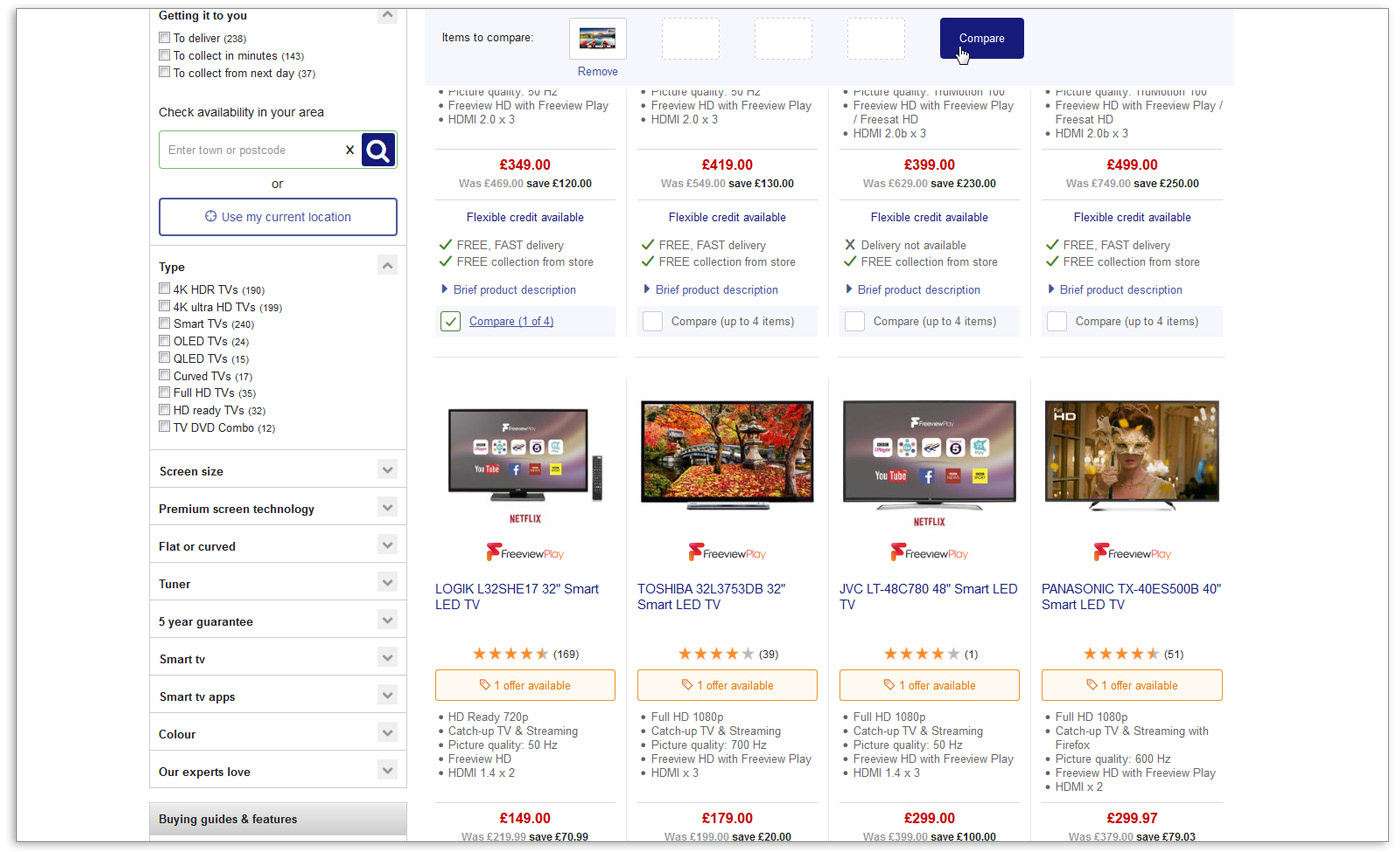The width and height of the screenshot is (1400, 852).
Task: Click the offer tag icon on TOSHIBA TV
Action: pyautogui.click(x=687, y=685)
